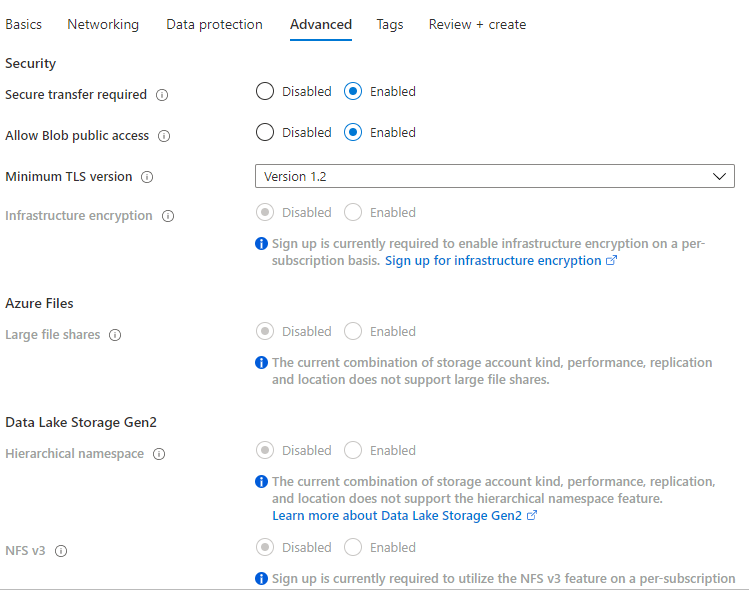Viewport: 749px width, 591px height.
Task: Go to the Review + create tab
Action: click(x=477, y=24)
